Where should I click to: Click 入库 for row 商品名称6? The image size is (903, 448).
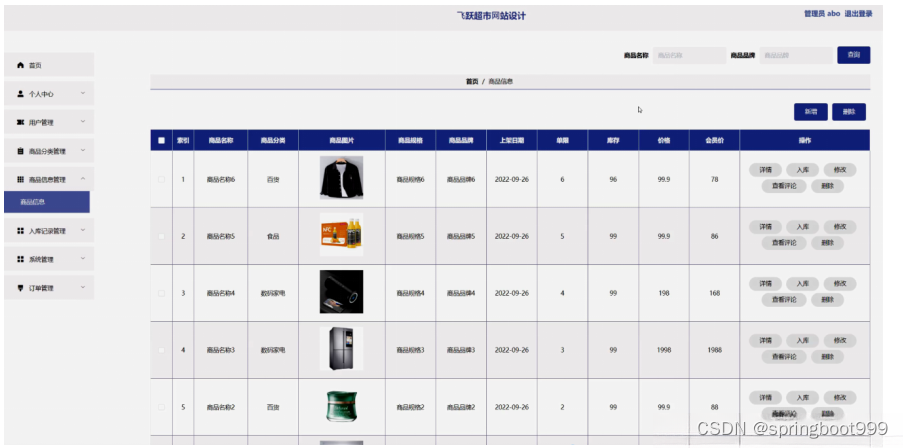(x=802, y=170)
